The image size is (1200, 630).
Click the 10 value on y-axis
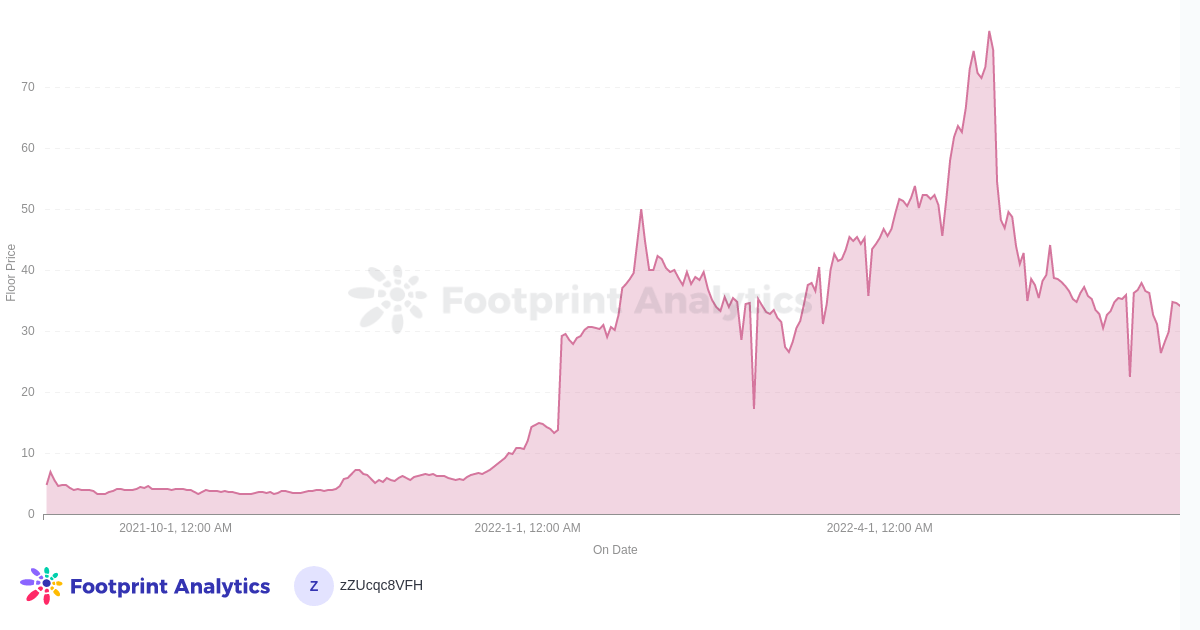pos(28,453)
